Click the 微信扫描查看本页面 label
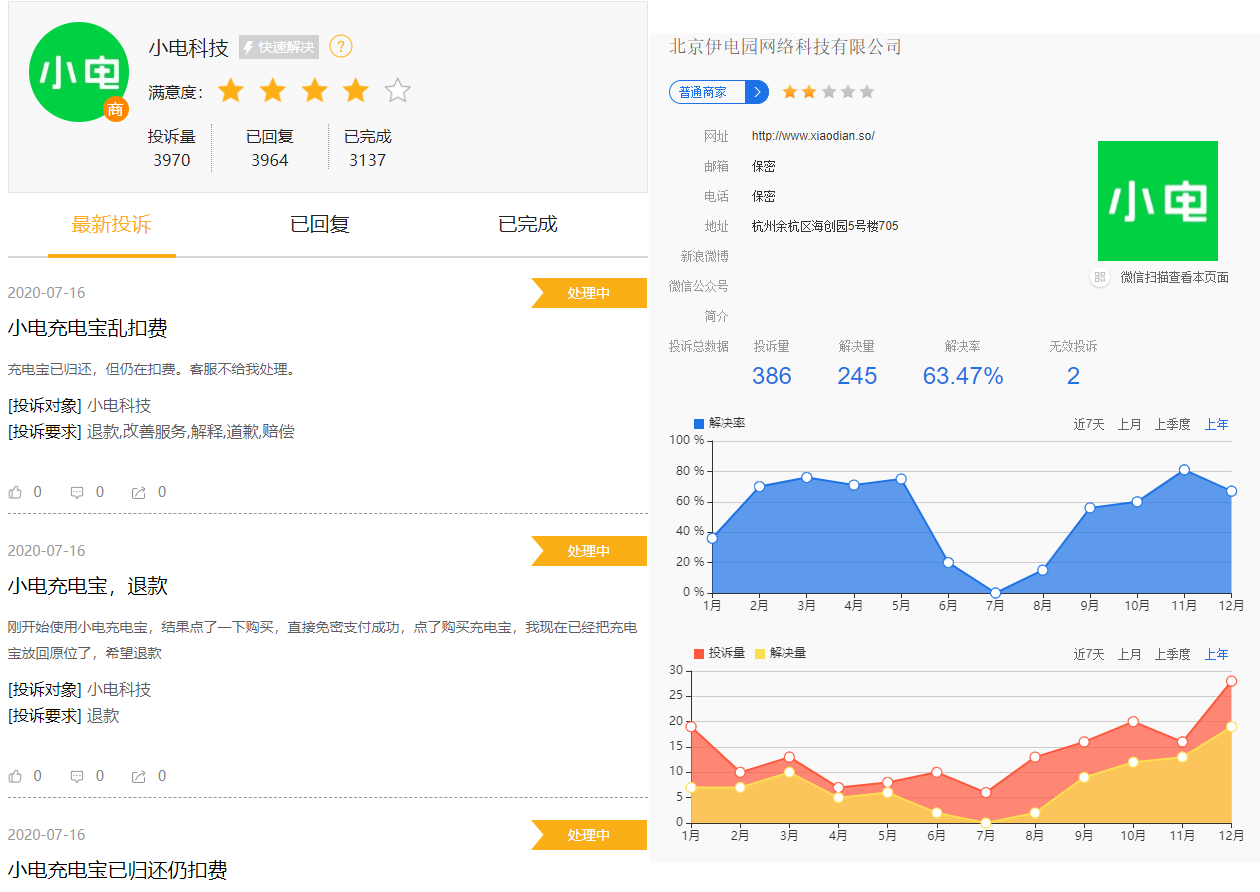Screen dimensions: 1260x892 coord(1175,277)
